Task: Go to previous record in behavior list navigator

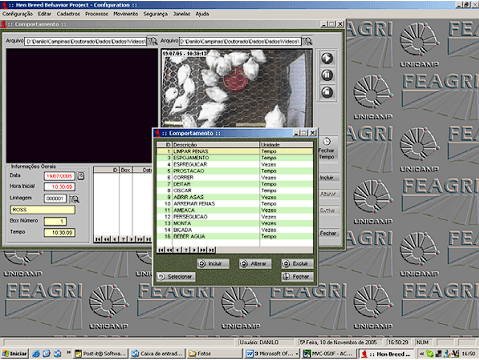Action: (x=178, y=250)
